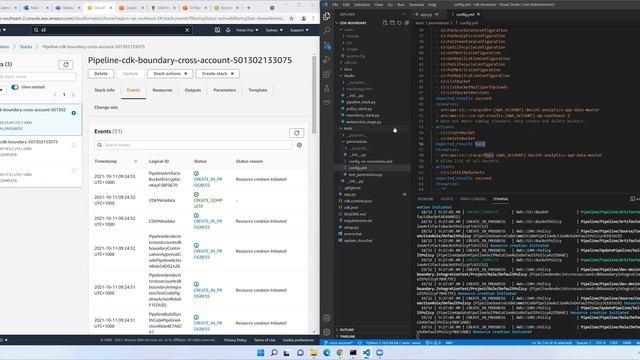Screen dimensions: 640x360
Task: Expand the OUTLINE section in VS Code
Action: pyautogui.click(x=347, y=329)
